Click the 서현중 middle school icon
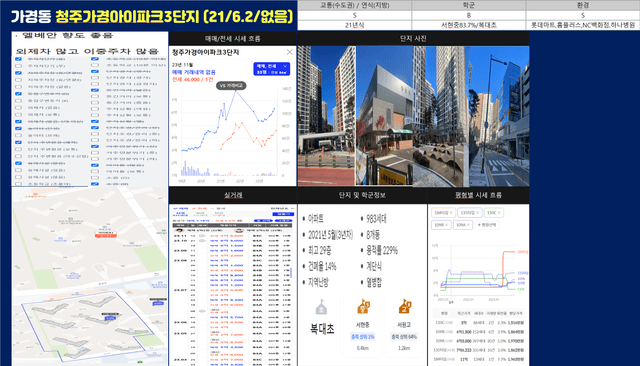Viewport: 640px width, 366px height. coord(363,307)
